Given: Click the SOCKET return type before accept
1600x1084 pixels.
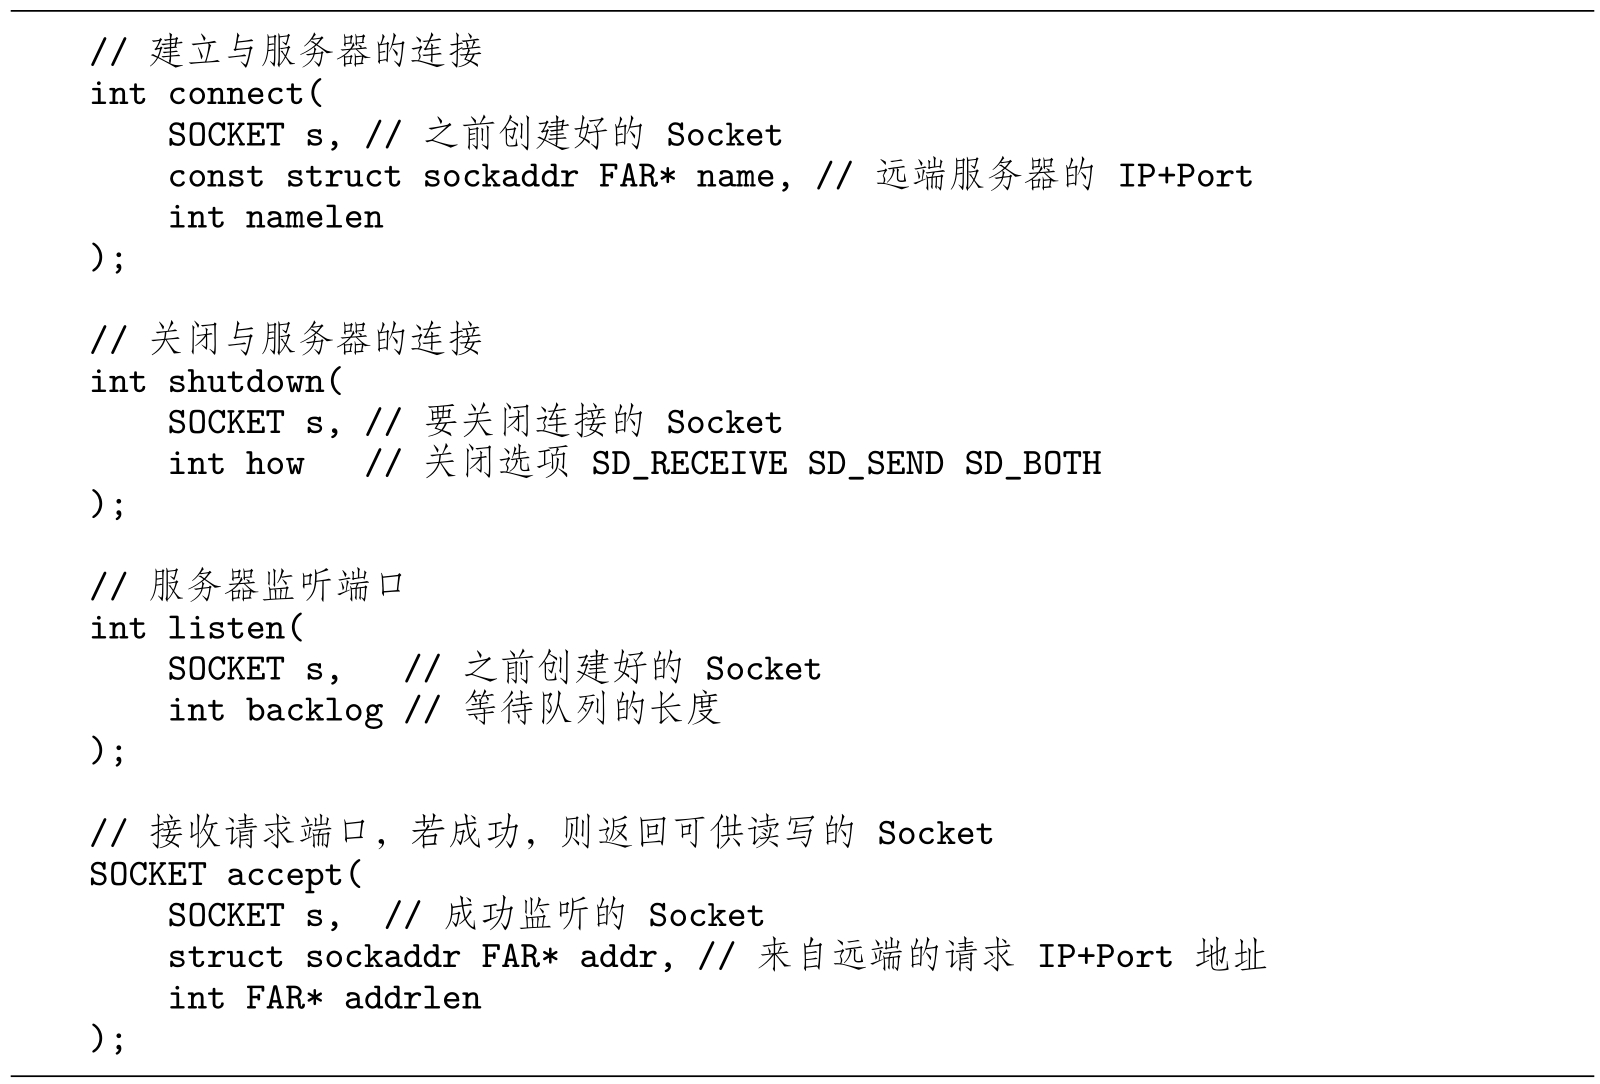Looking at the screenshot, I should click(147, 875).
